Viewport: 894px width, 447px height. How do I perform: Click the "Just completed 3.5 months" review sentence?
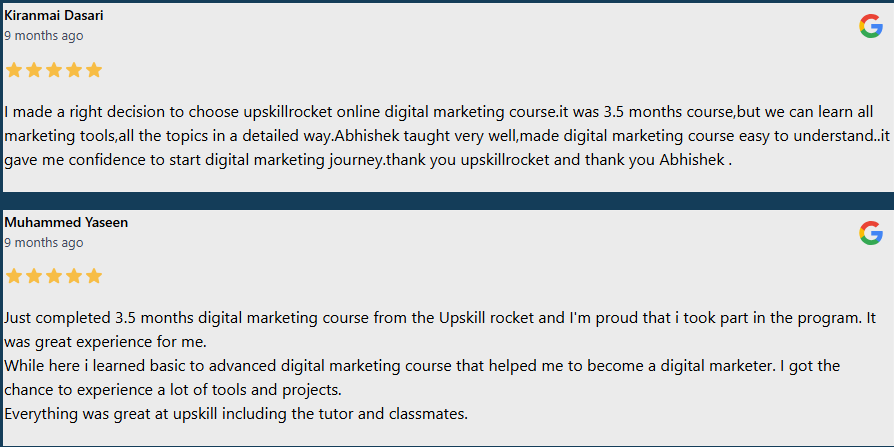pyautogui.click(x=440, y=318)
